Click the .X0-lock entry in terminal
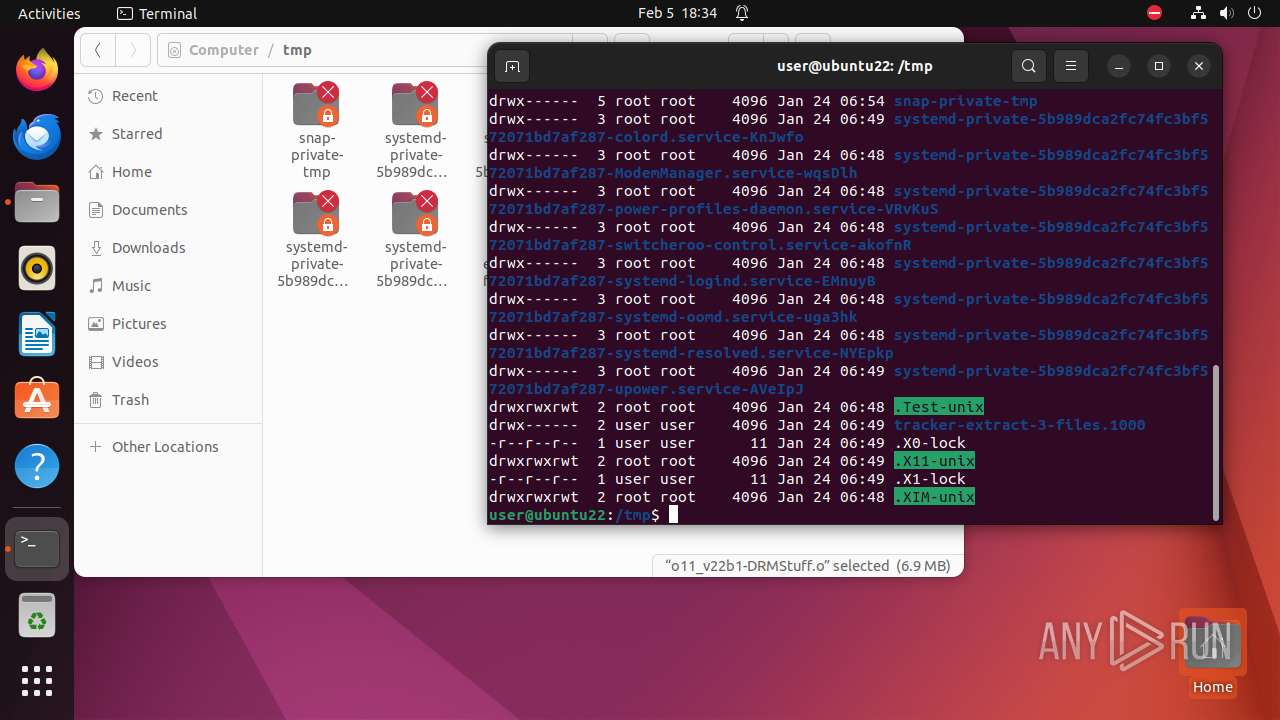Screen dimensions: 1280x720 click(x=930, y=443)
